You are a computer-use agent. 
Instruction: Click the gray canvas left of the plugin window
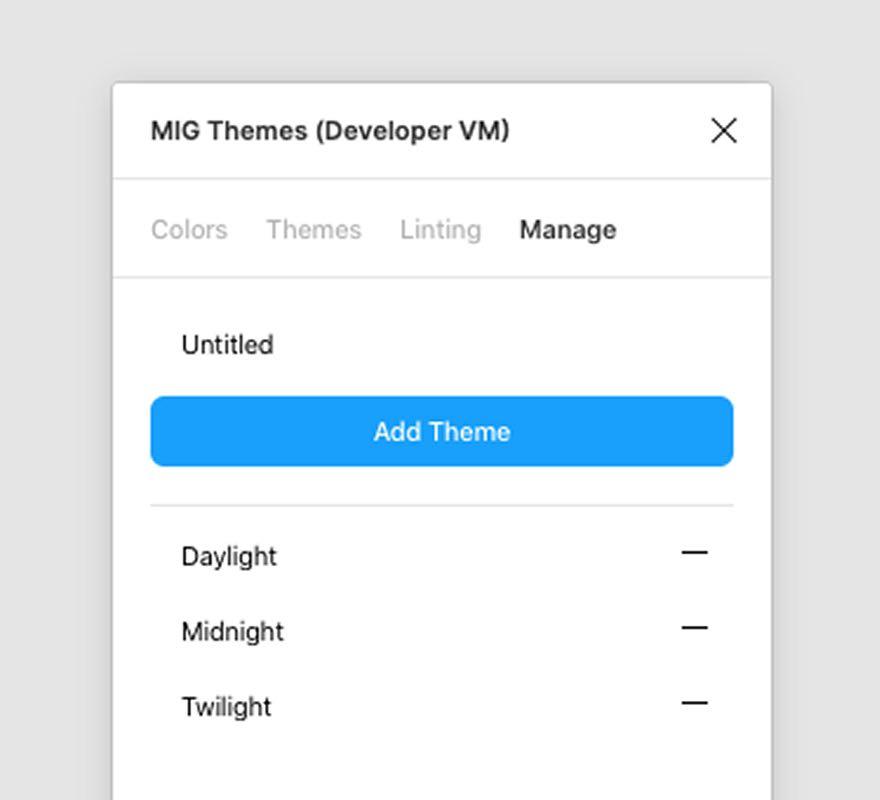pos(55,400)
